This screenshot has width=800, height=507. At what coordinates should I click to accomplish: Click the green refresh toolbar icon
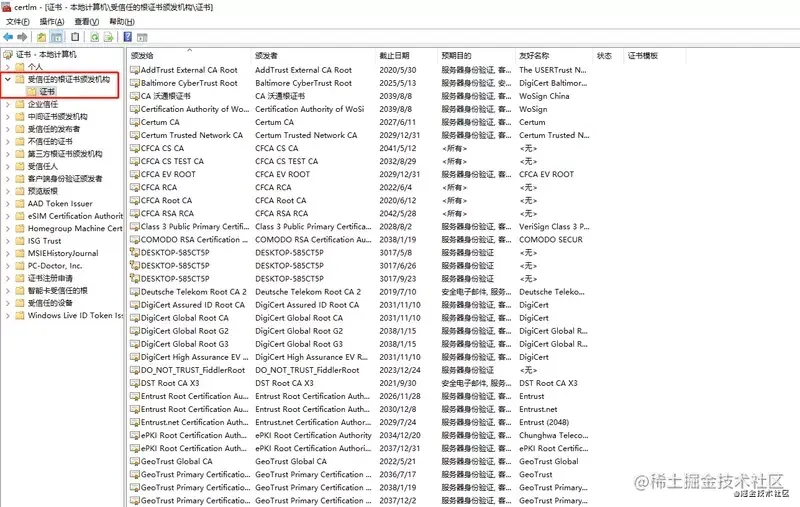point(94,37)
